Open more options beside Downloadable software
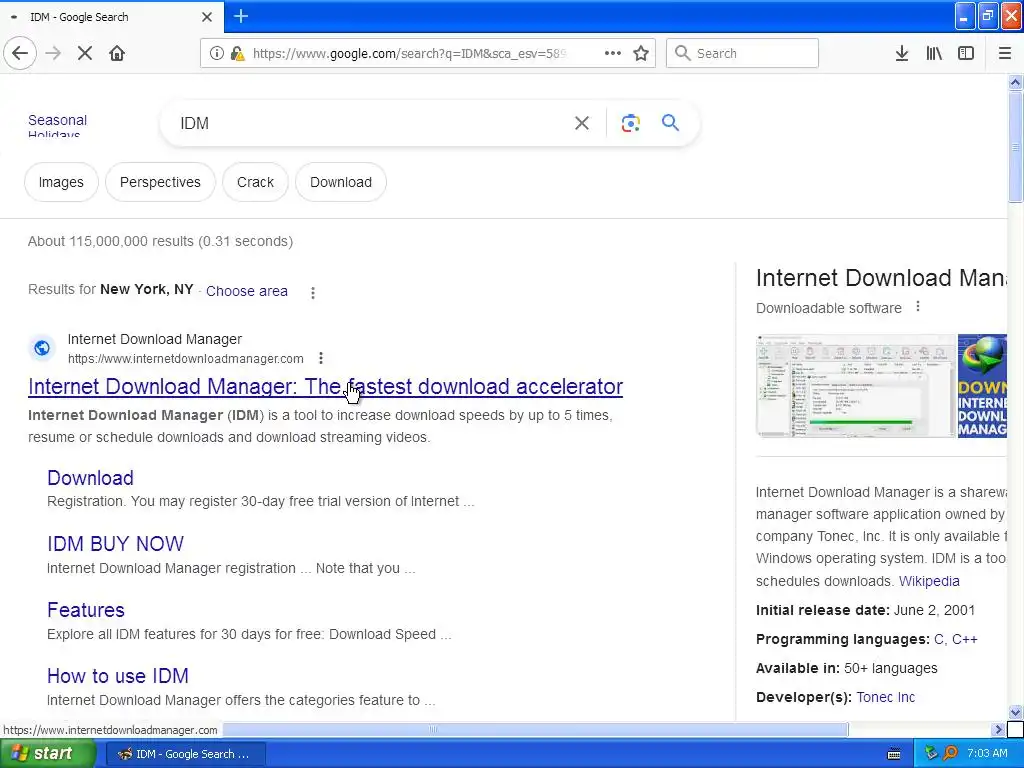The image size is (1024, 768). point(918,306)
